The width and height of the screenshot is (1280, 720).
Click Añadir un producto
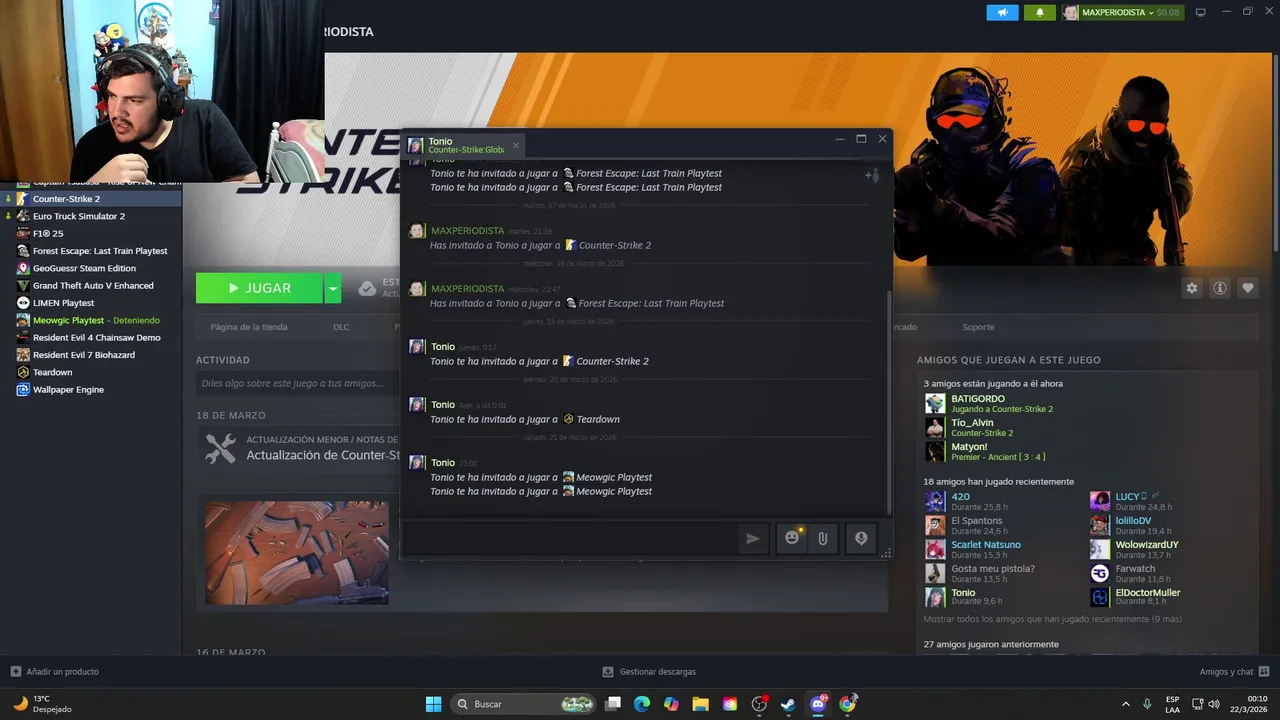pos(54,672)
